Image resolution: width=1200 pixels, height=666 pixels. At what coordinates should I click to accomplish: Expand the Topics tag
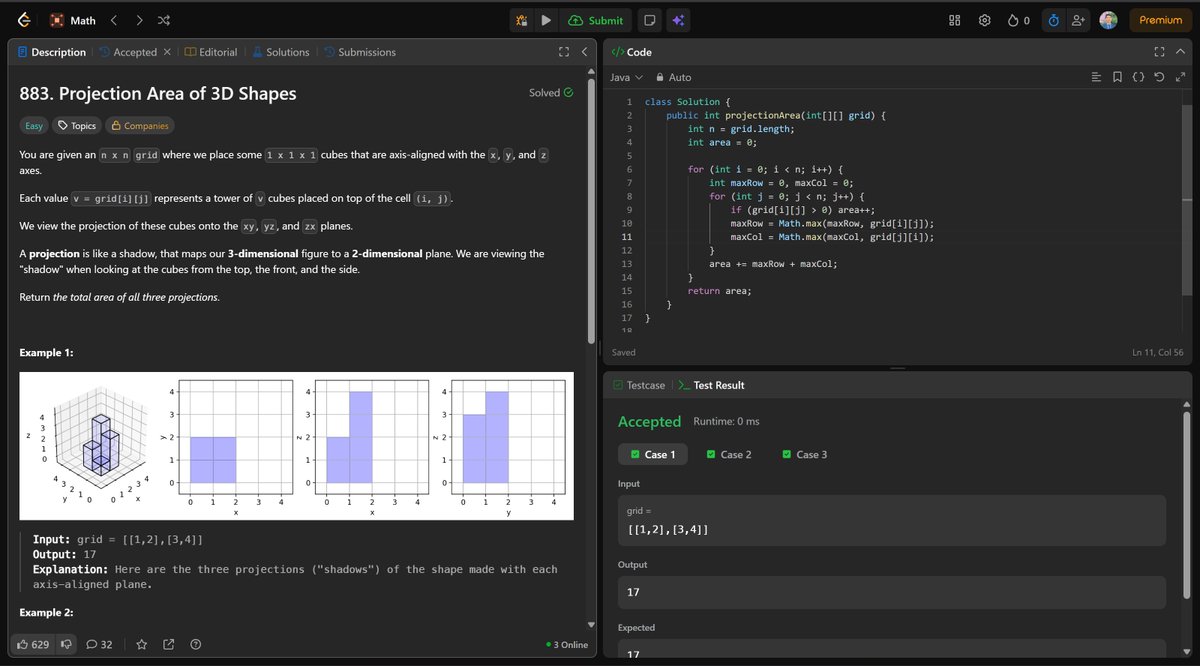pos(77,126)
